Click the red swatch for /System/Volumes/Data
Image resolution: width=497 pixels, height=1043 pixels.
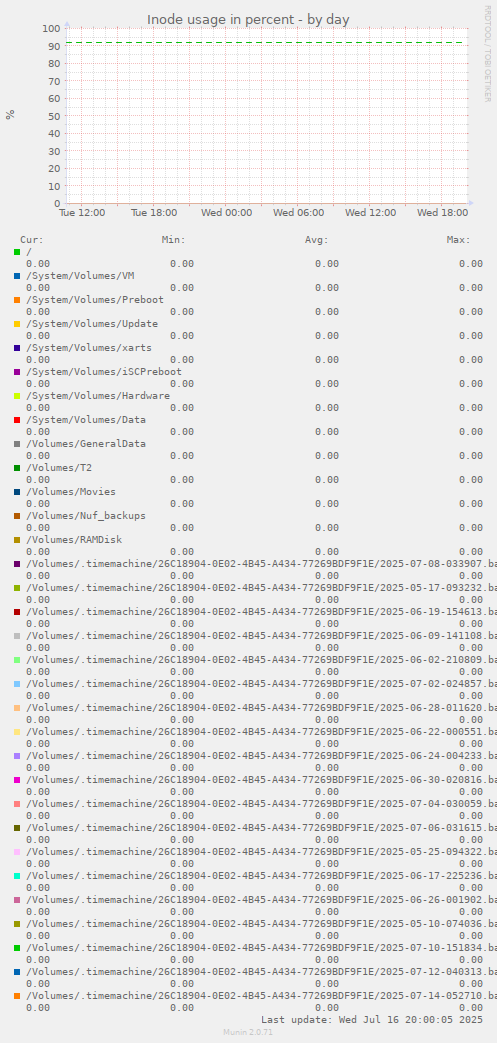pyautogui.click(x=17, y=420)
